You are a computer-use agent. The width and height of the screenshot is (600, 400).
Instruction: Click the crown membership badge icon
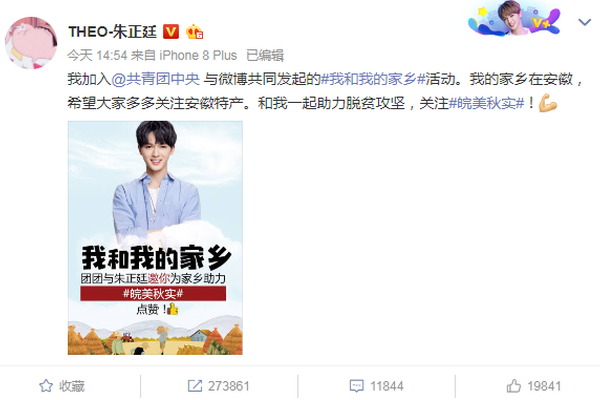coord(194,32)
